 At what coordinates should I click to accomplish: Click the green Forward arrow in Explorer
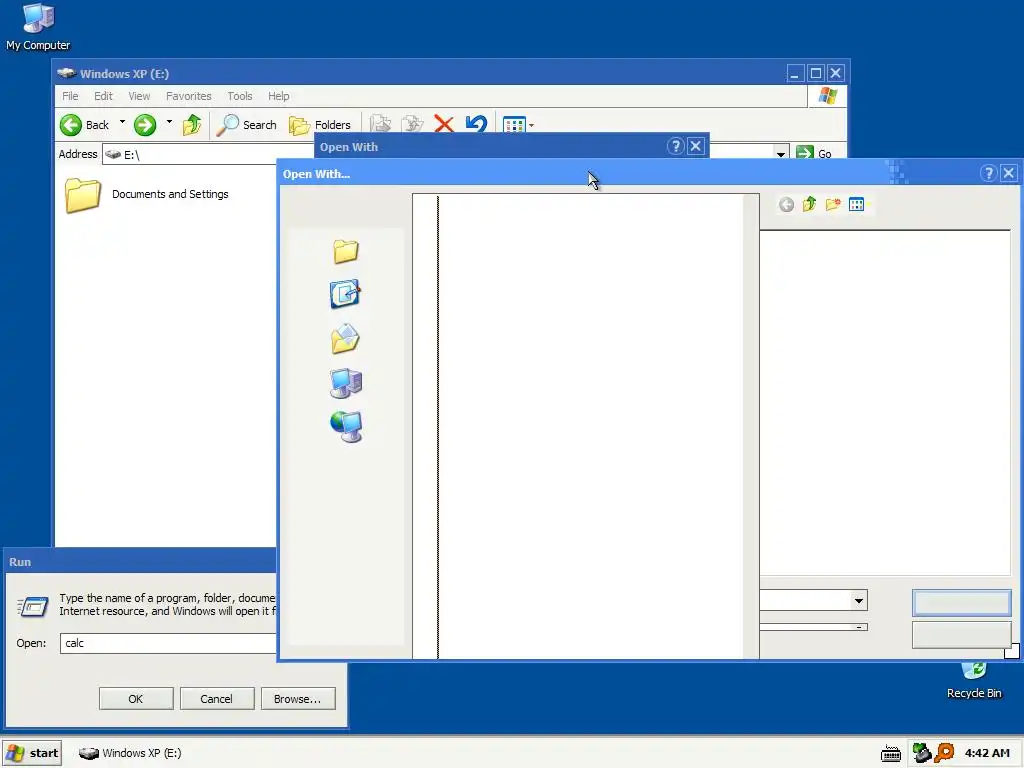point(145,125)
